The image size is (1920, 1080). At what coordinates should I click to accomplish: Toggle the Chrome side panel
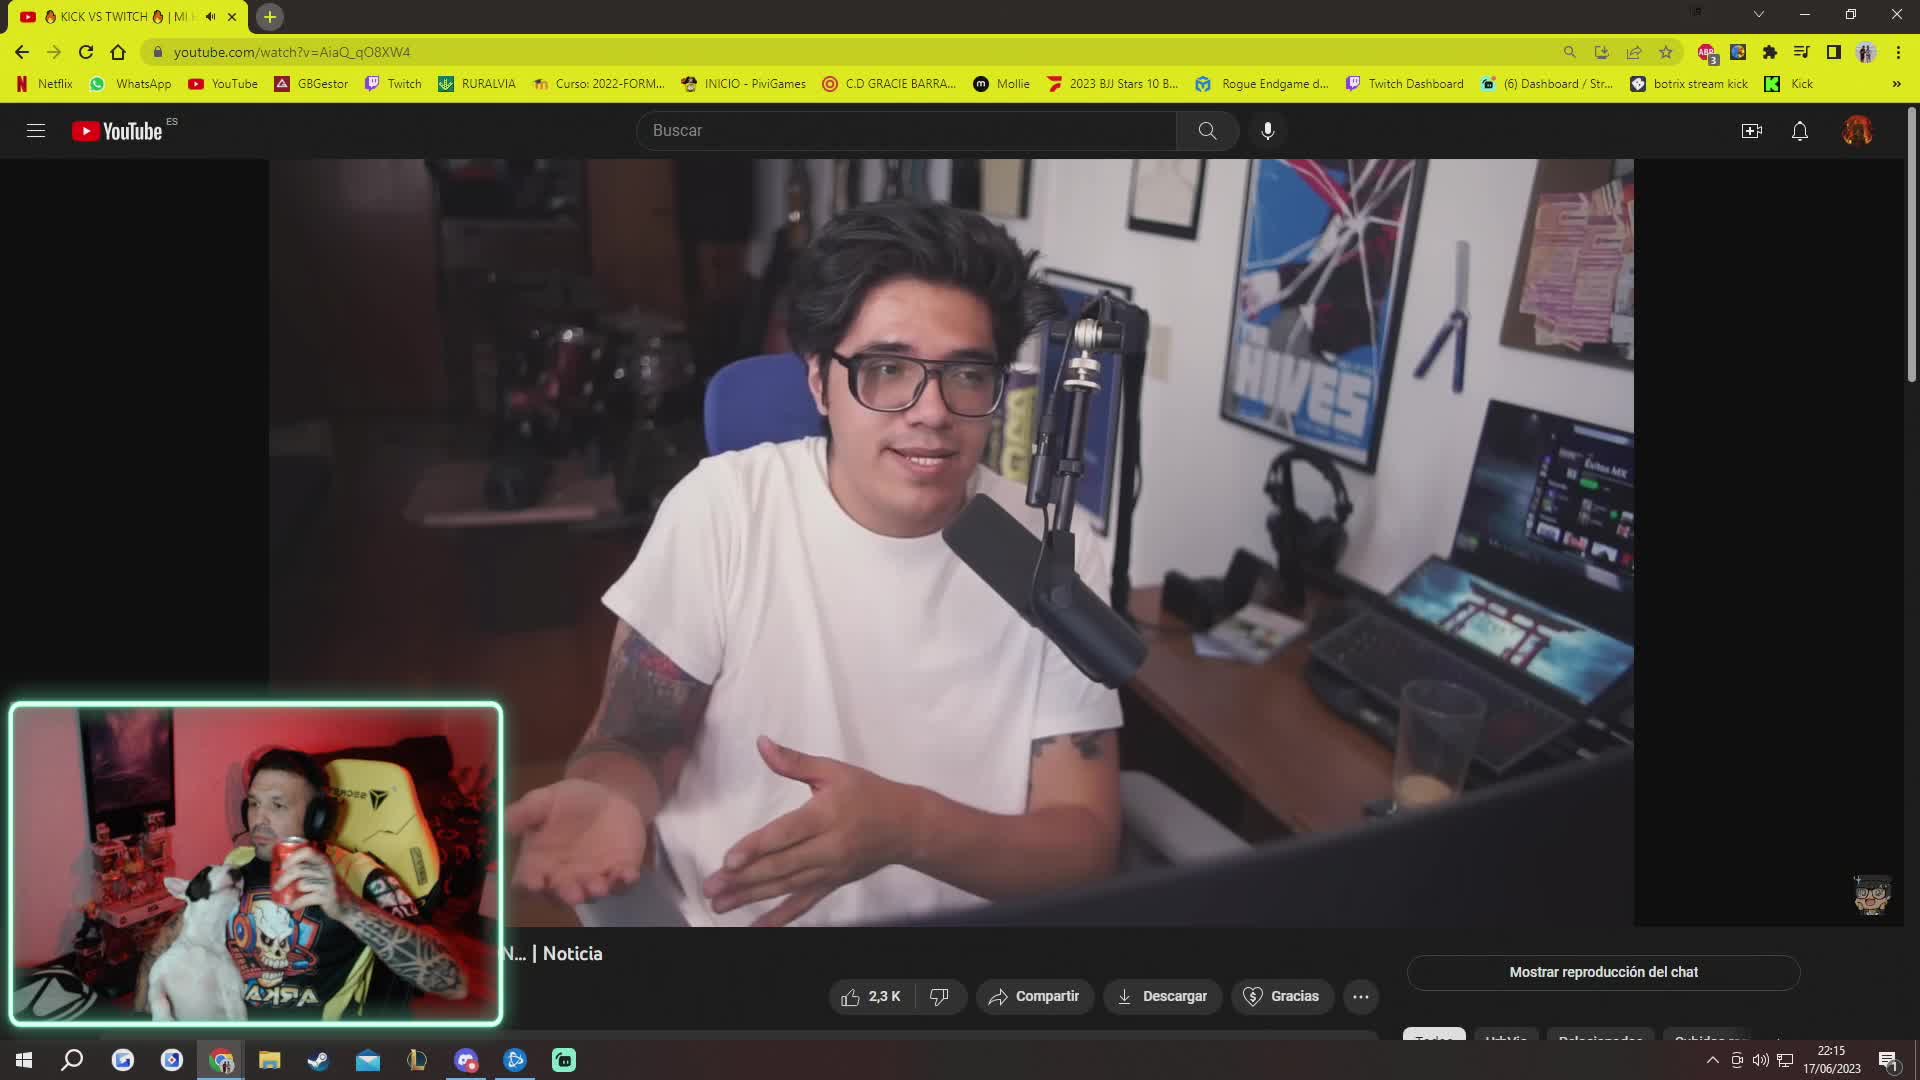coord(1833,52)
